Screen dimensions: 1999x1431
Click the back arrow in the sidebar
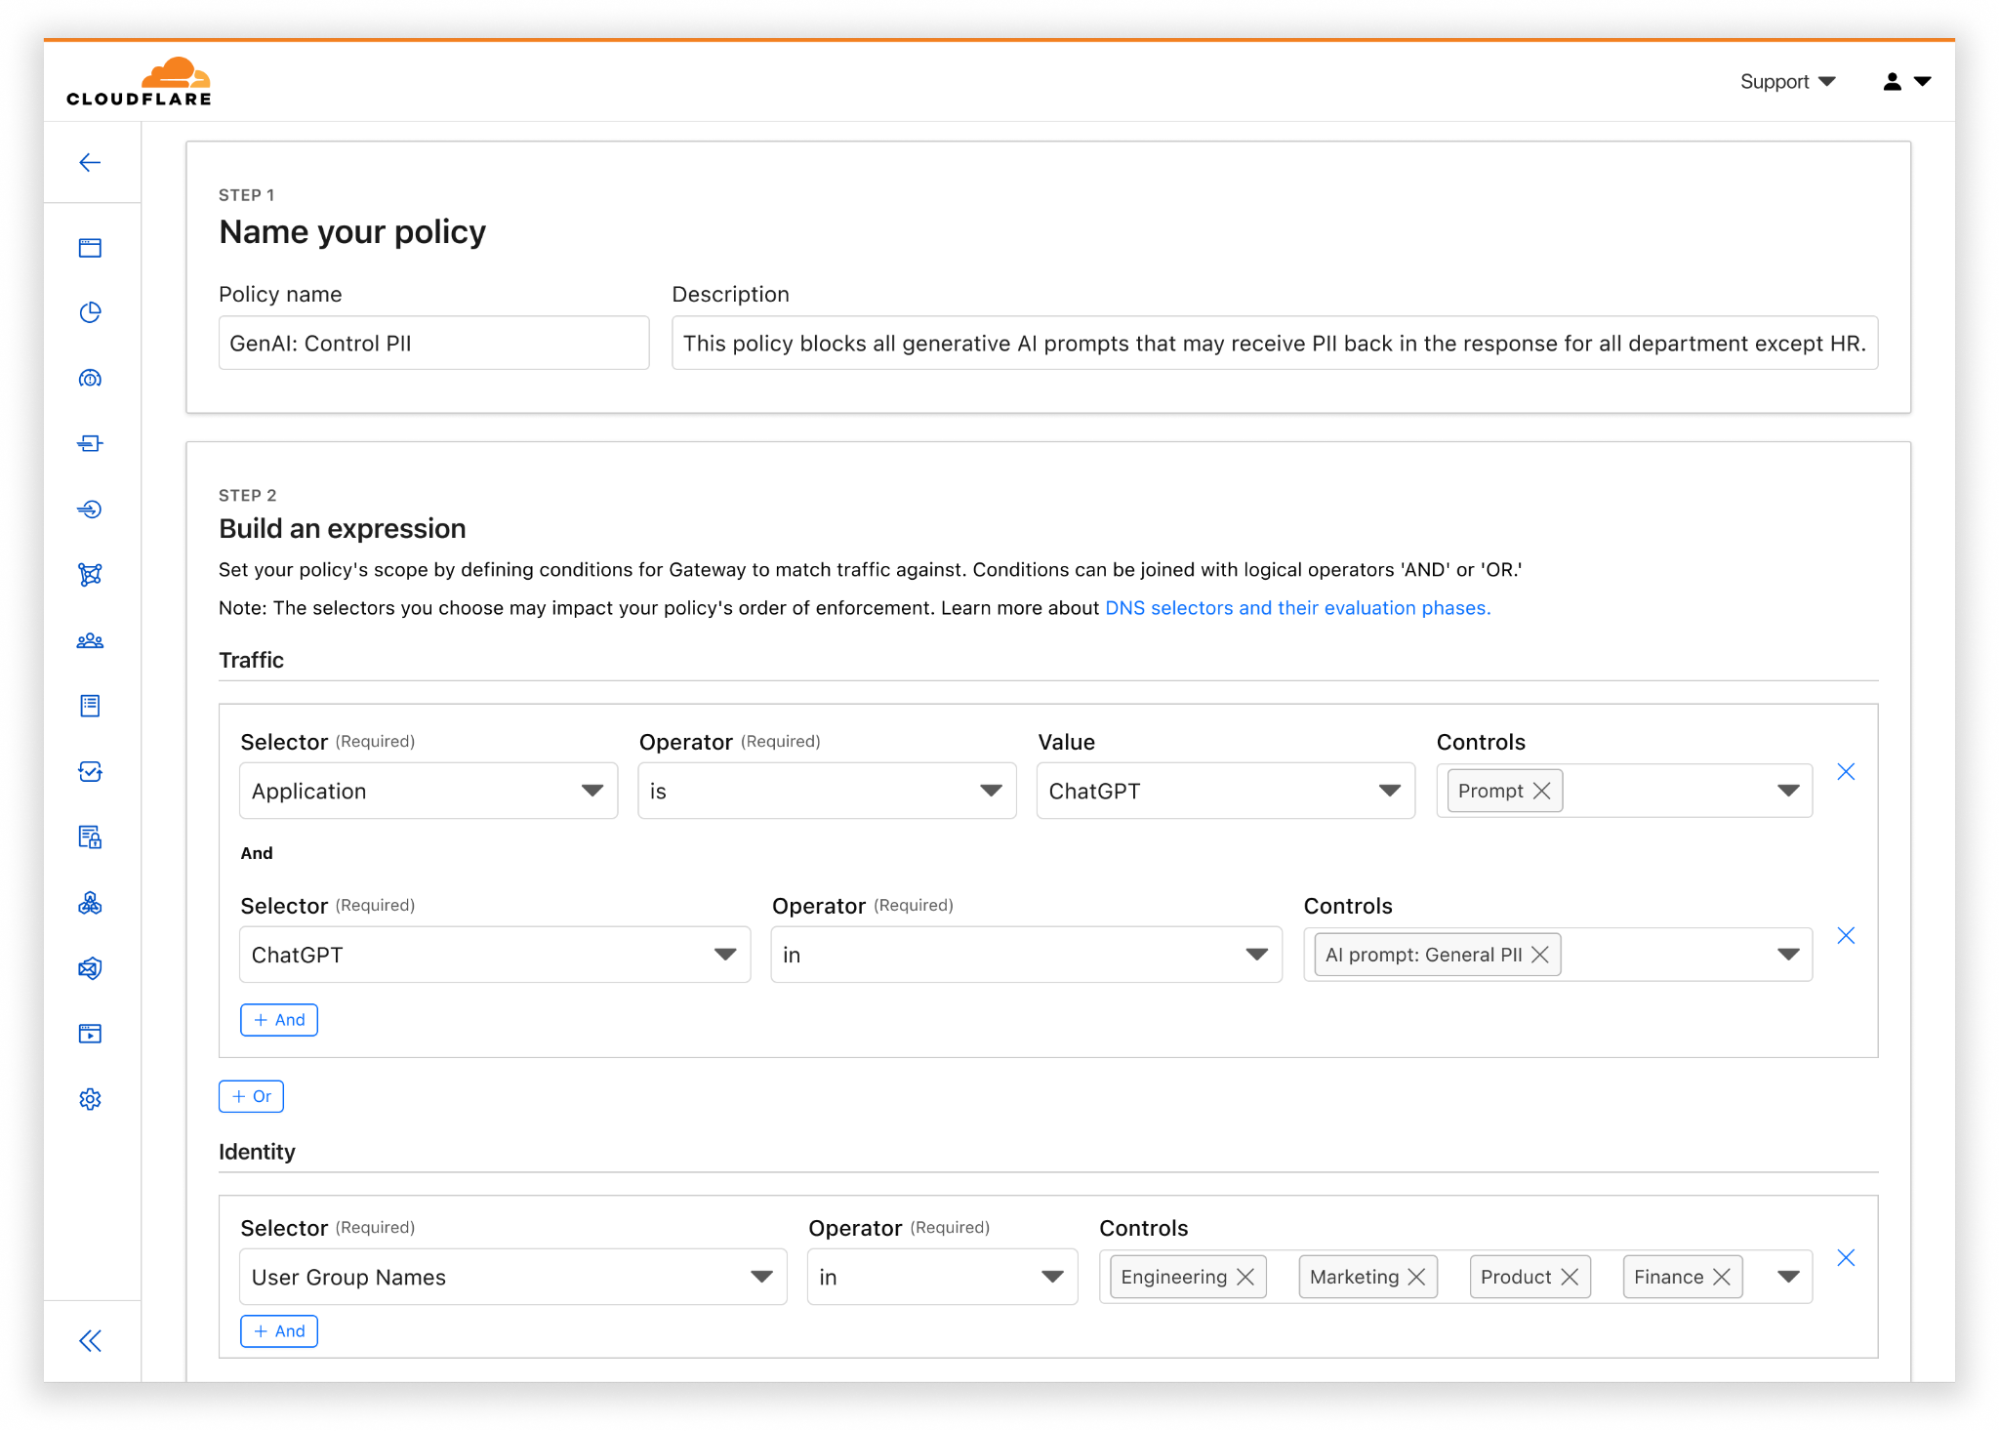pyautogui.click(x=90, y=163)
